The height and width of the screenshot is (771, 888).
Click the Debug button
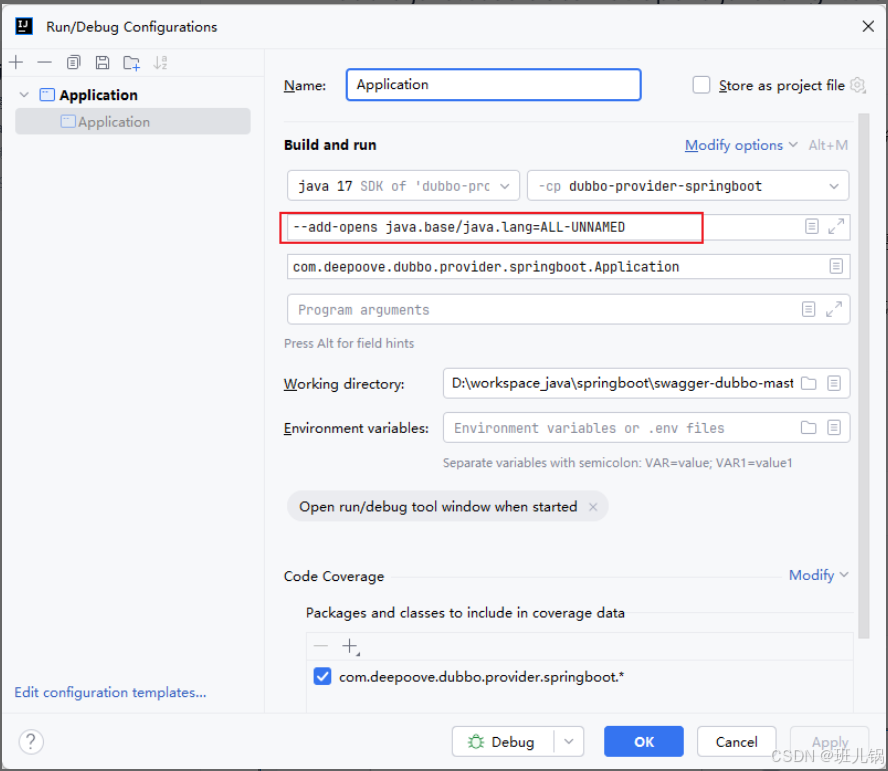(502, 742)
